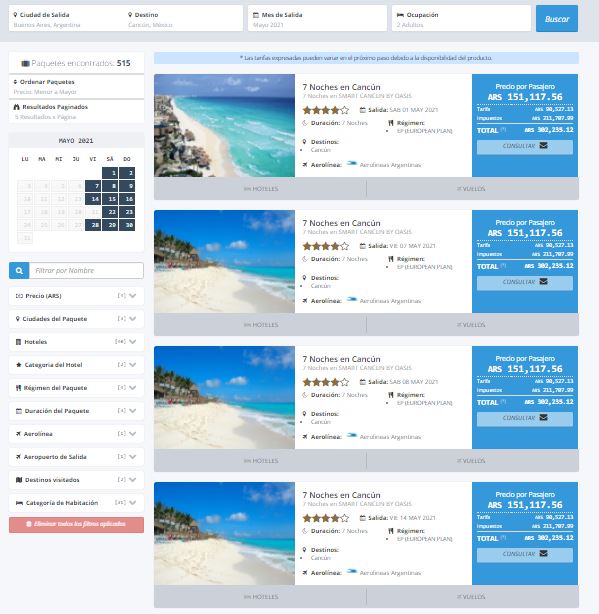Click the bed icon beside Ocupación
The image size is (599, 614).
[x=400, y=15]
